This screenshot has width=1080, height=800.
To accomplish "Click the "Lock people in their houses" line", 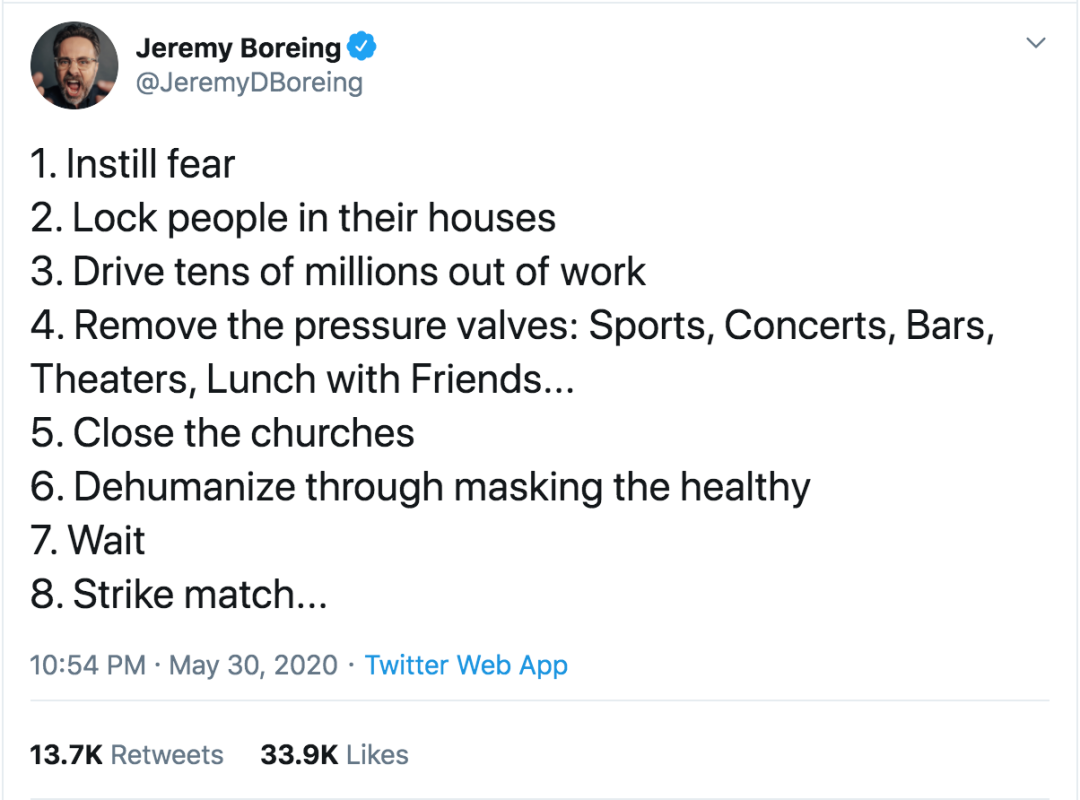I will pos(293,218).
